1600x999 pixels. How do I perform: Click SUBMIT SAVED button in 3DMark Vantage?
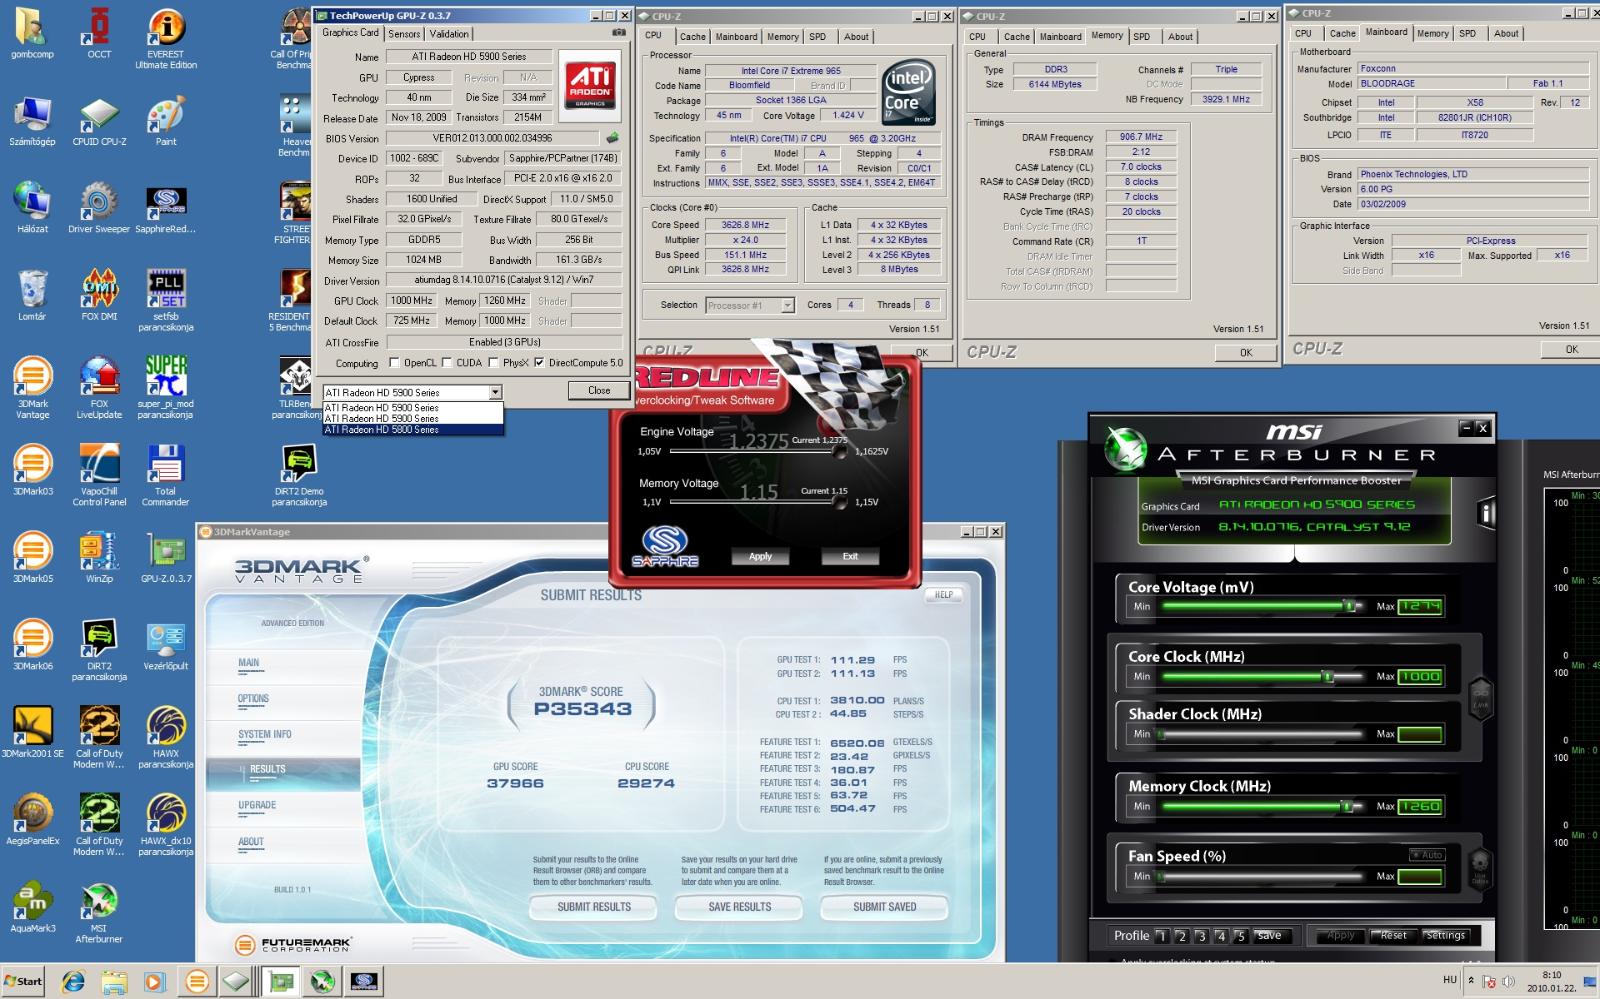[x=884, y=907]
